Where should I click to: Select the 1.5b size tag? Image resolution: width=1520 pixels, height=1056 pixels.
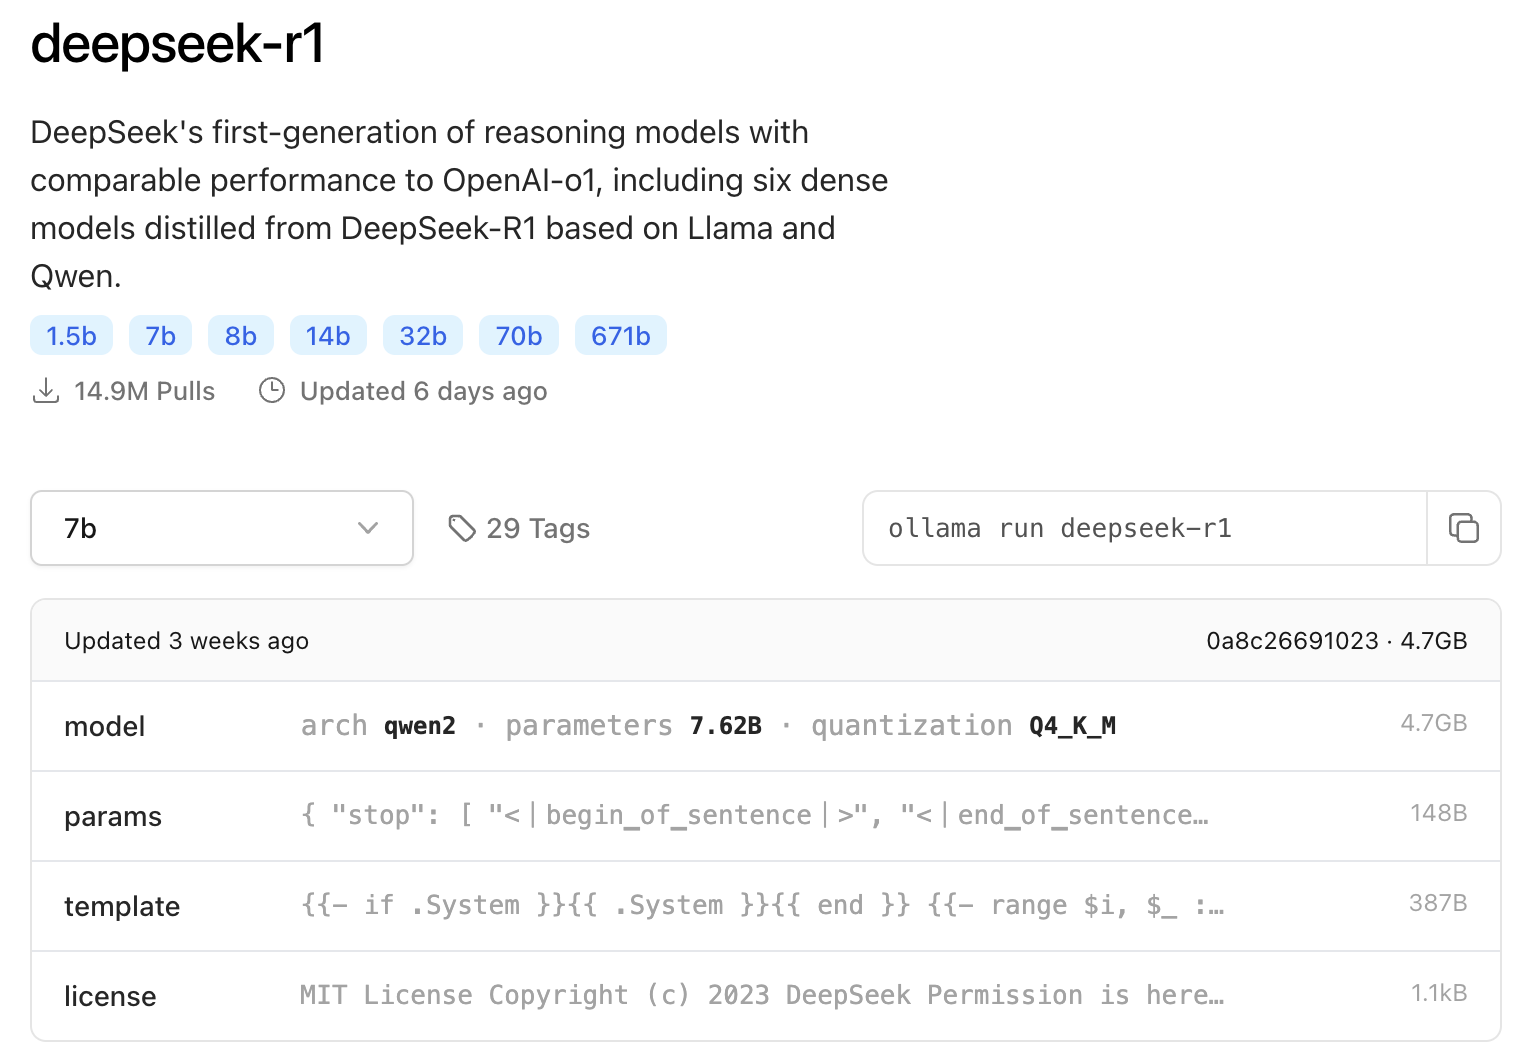click(x=71, y=336)
